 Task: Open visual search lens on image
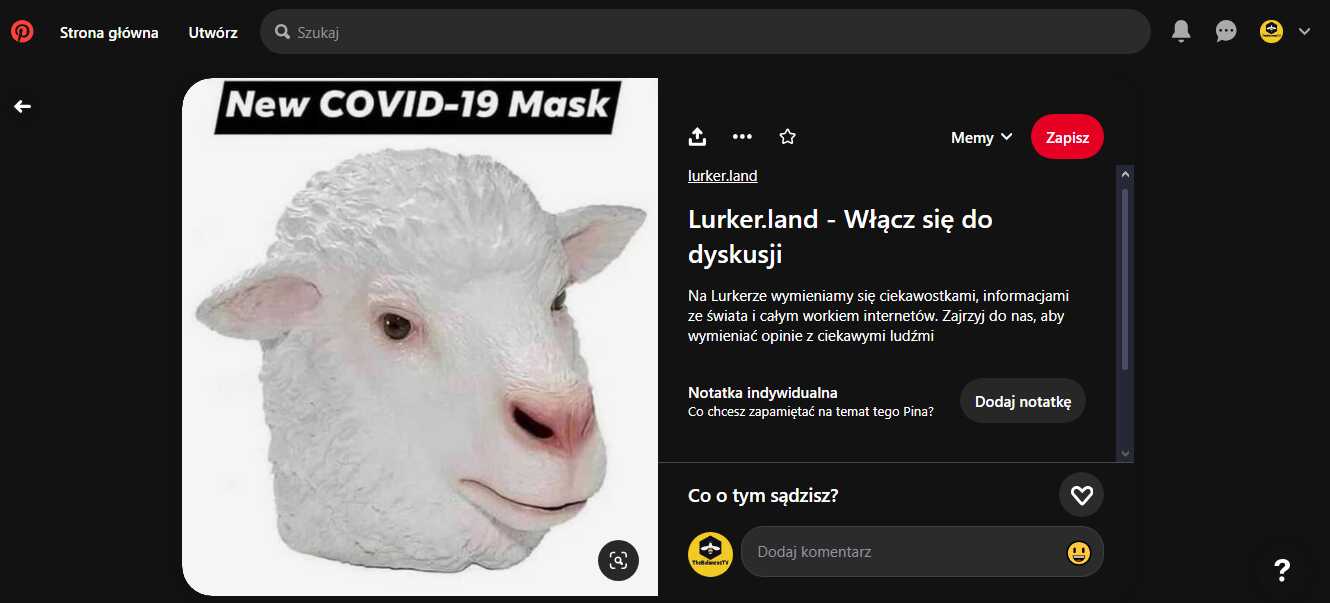pyautogui.click(x=618, y=560)
